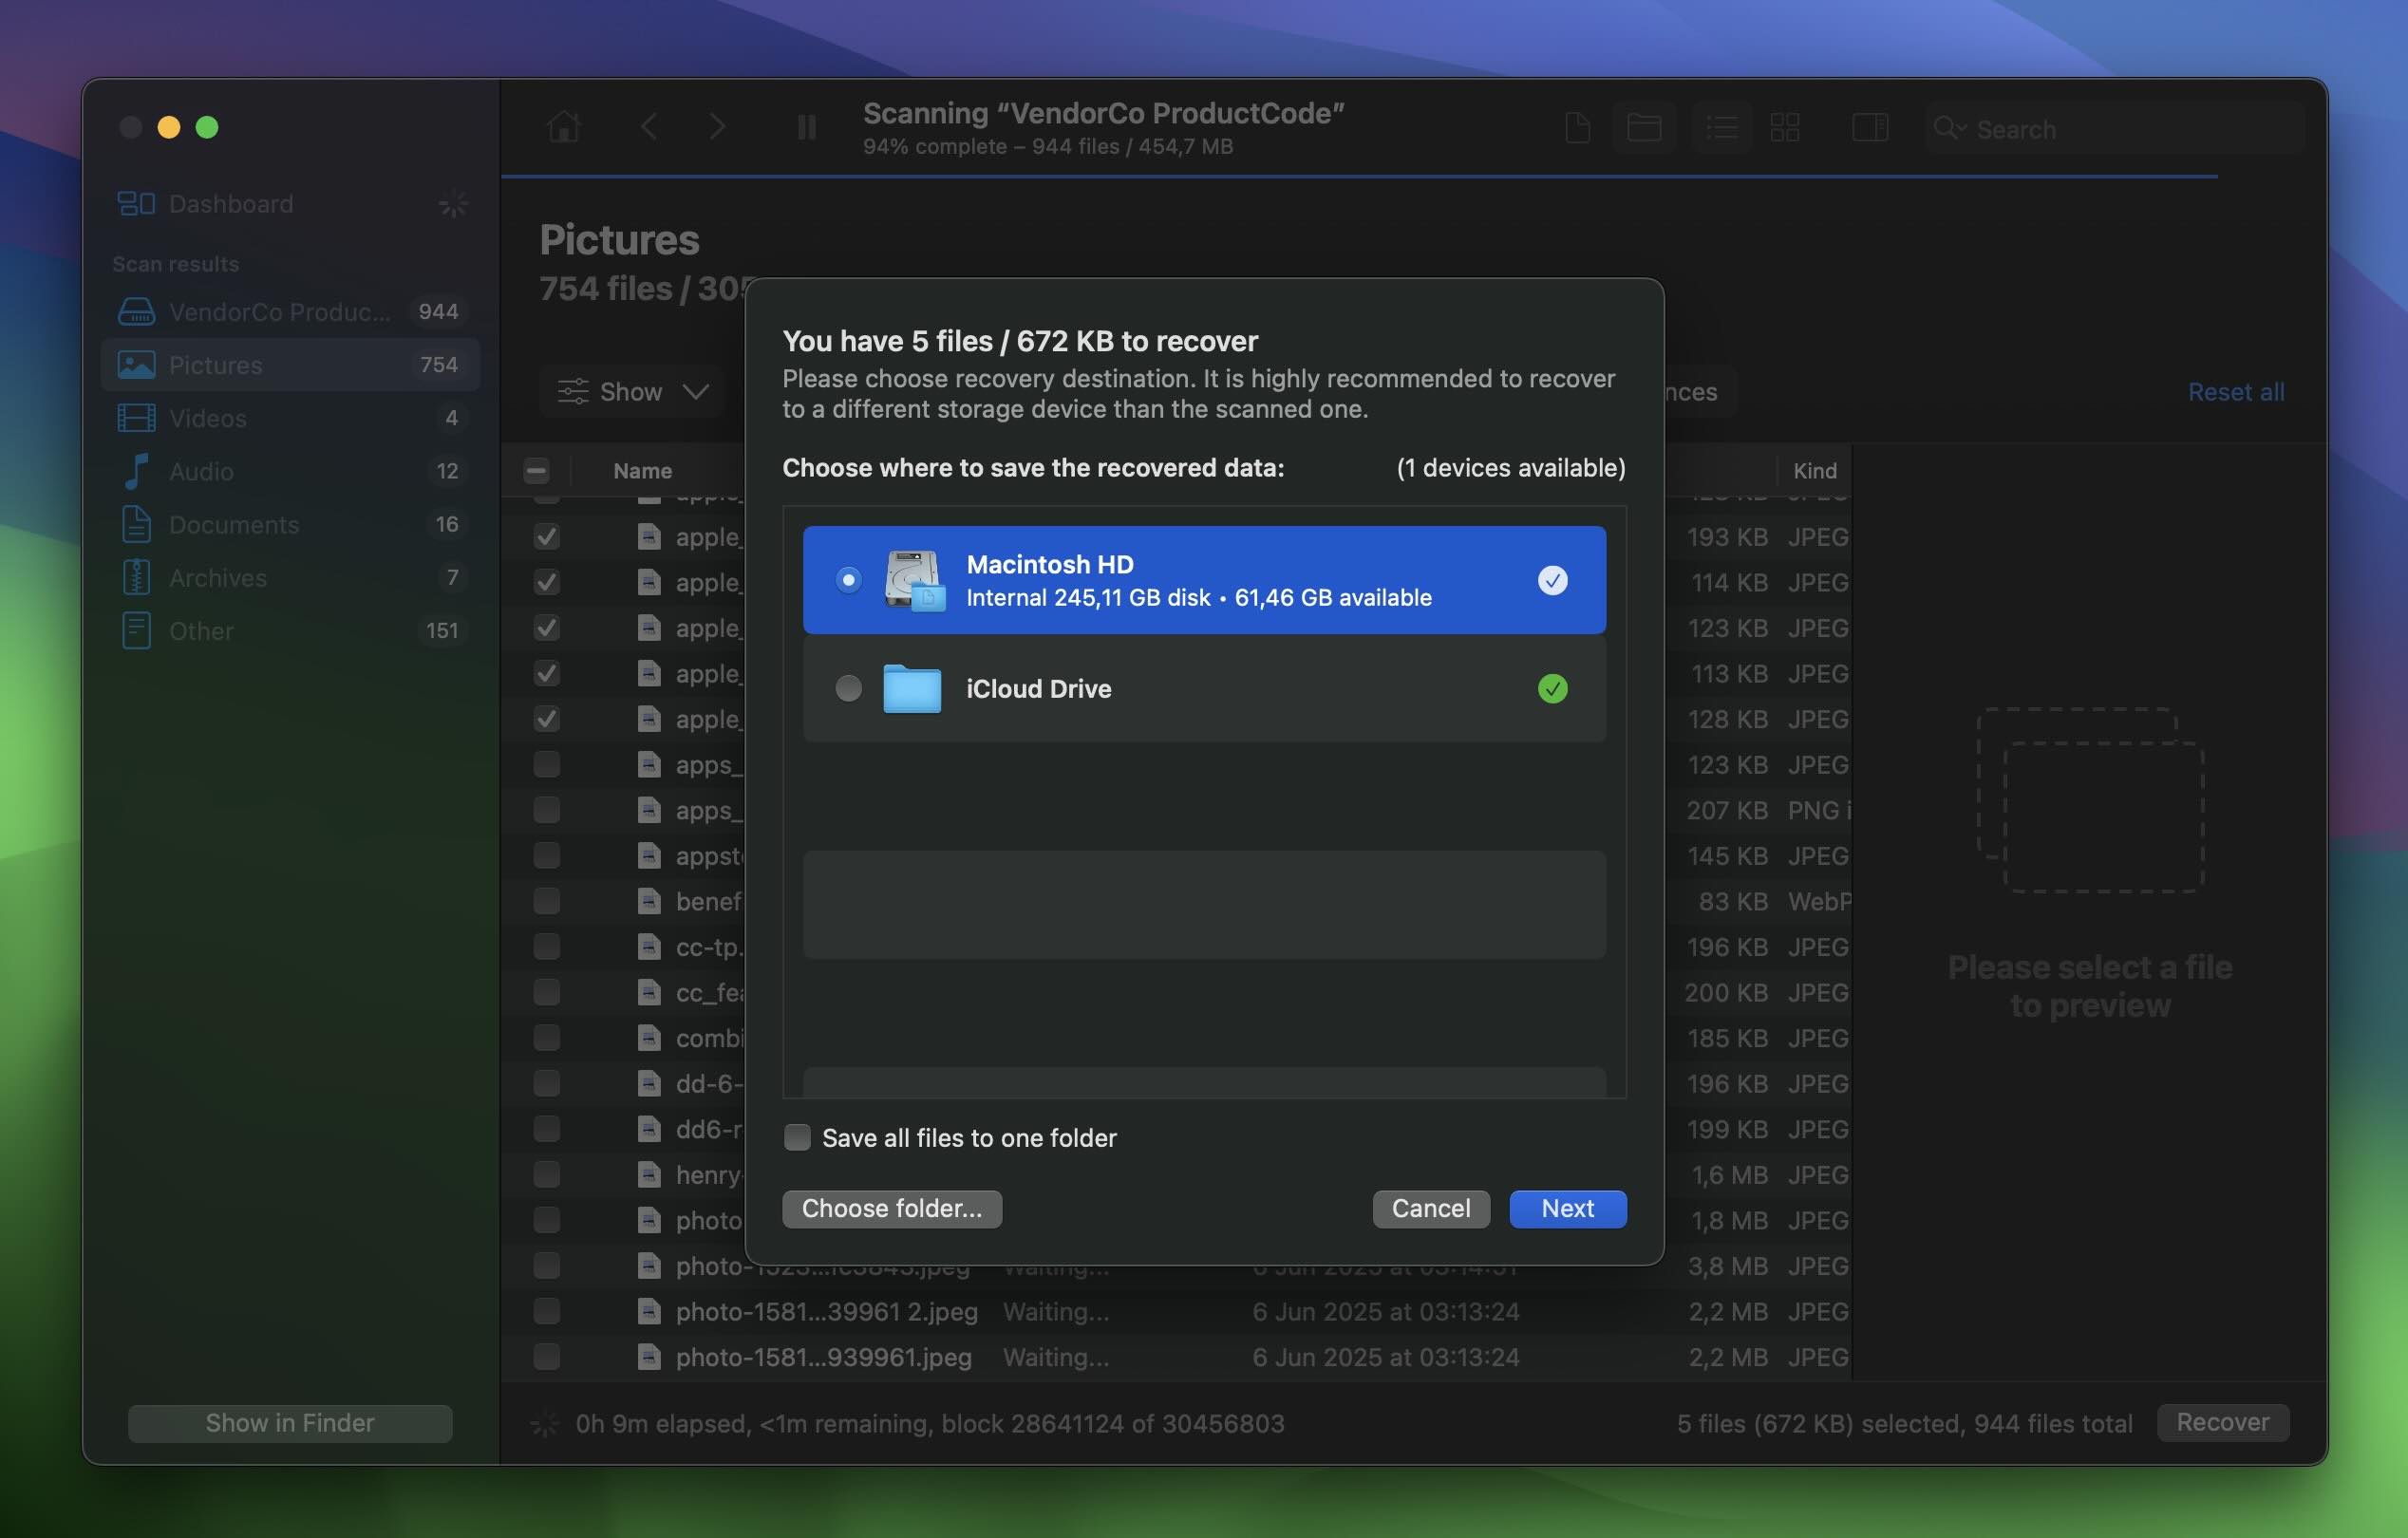Uncheck the 113 KB apple file checkbox

coord(546,674)
